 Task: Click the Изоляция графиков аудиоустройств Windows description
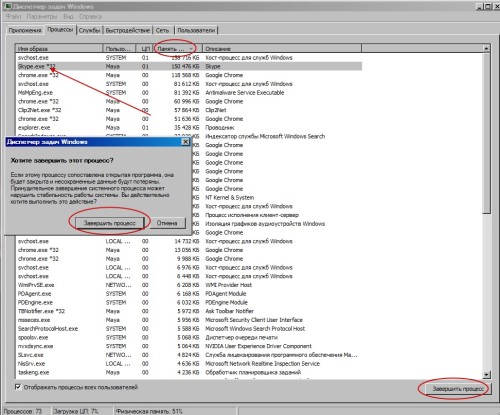point(265,224)
